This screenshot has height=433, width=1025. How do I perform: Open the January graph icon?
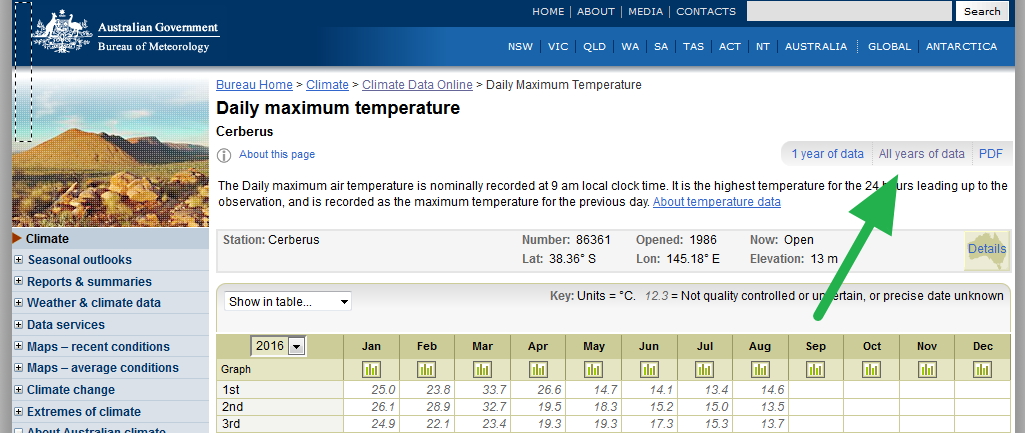371,370
